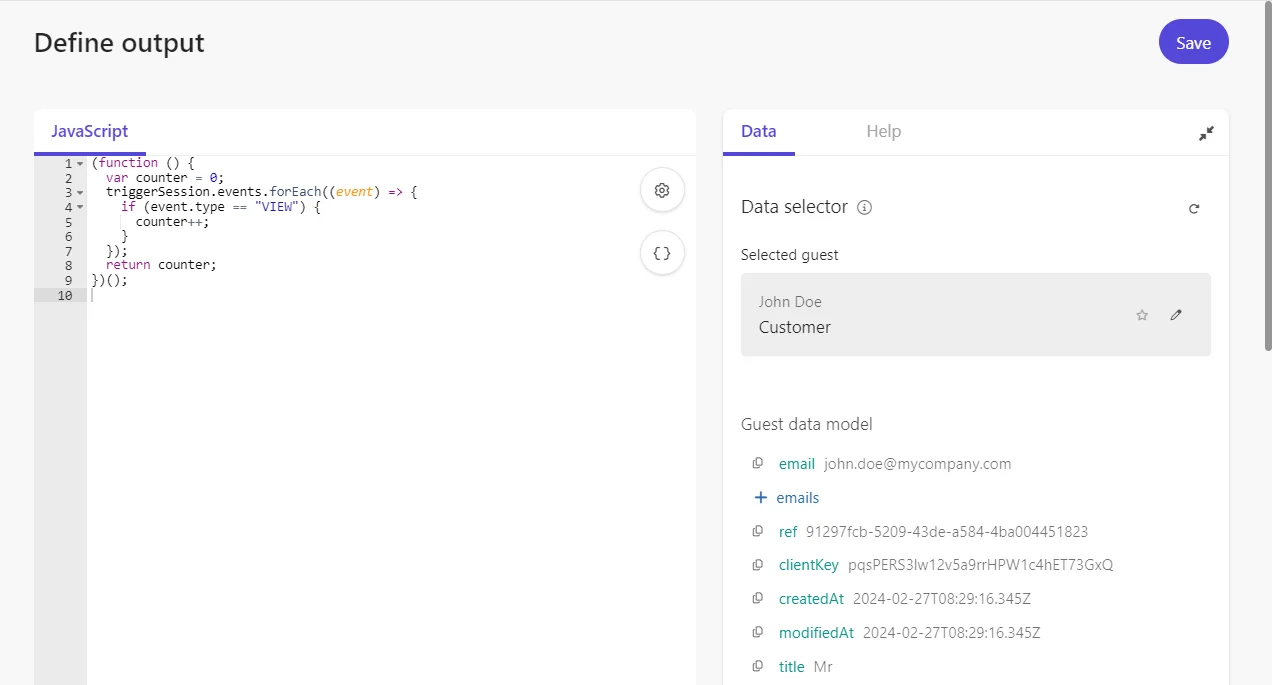Copy the createdAt field path
1272x685 pixels.
(758, 598)
